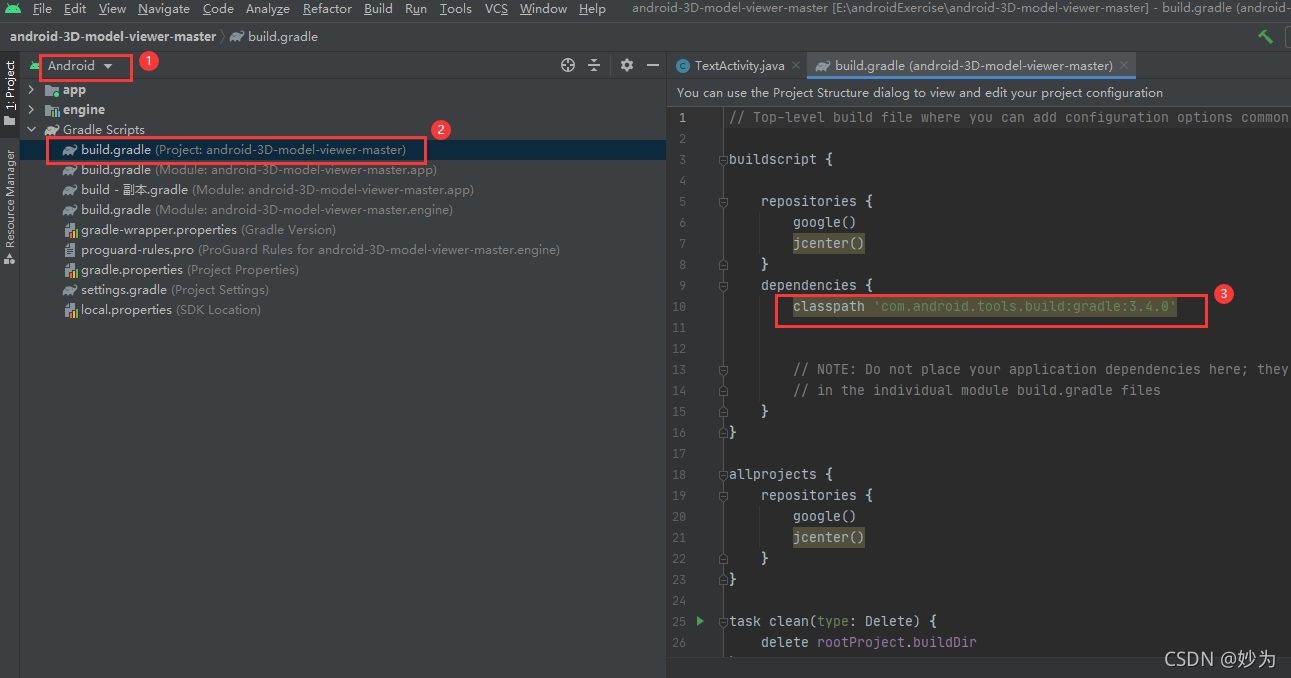Select the 'build - 副本.gradle' file
This screenshot has height=678, width=1291.
[268, 190]
